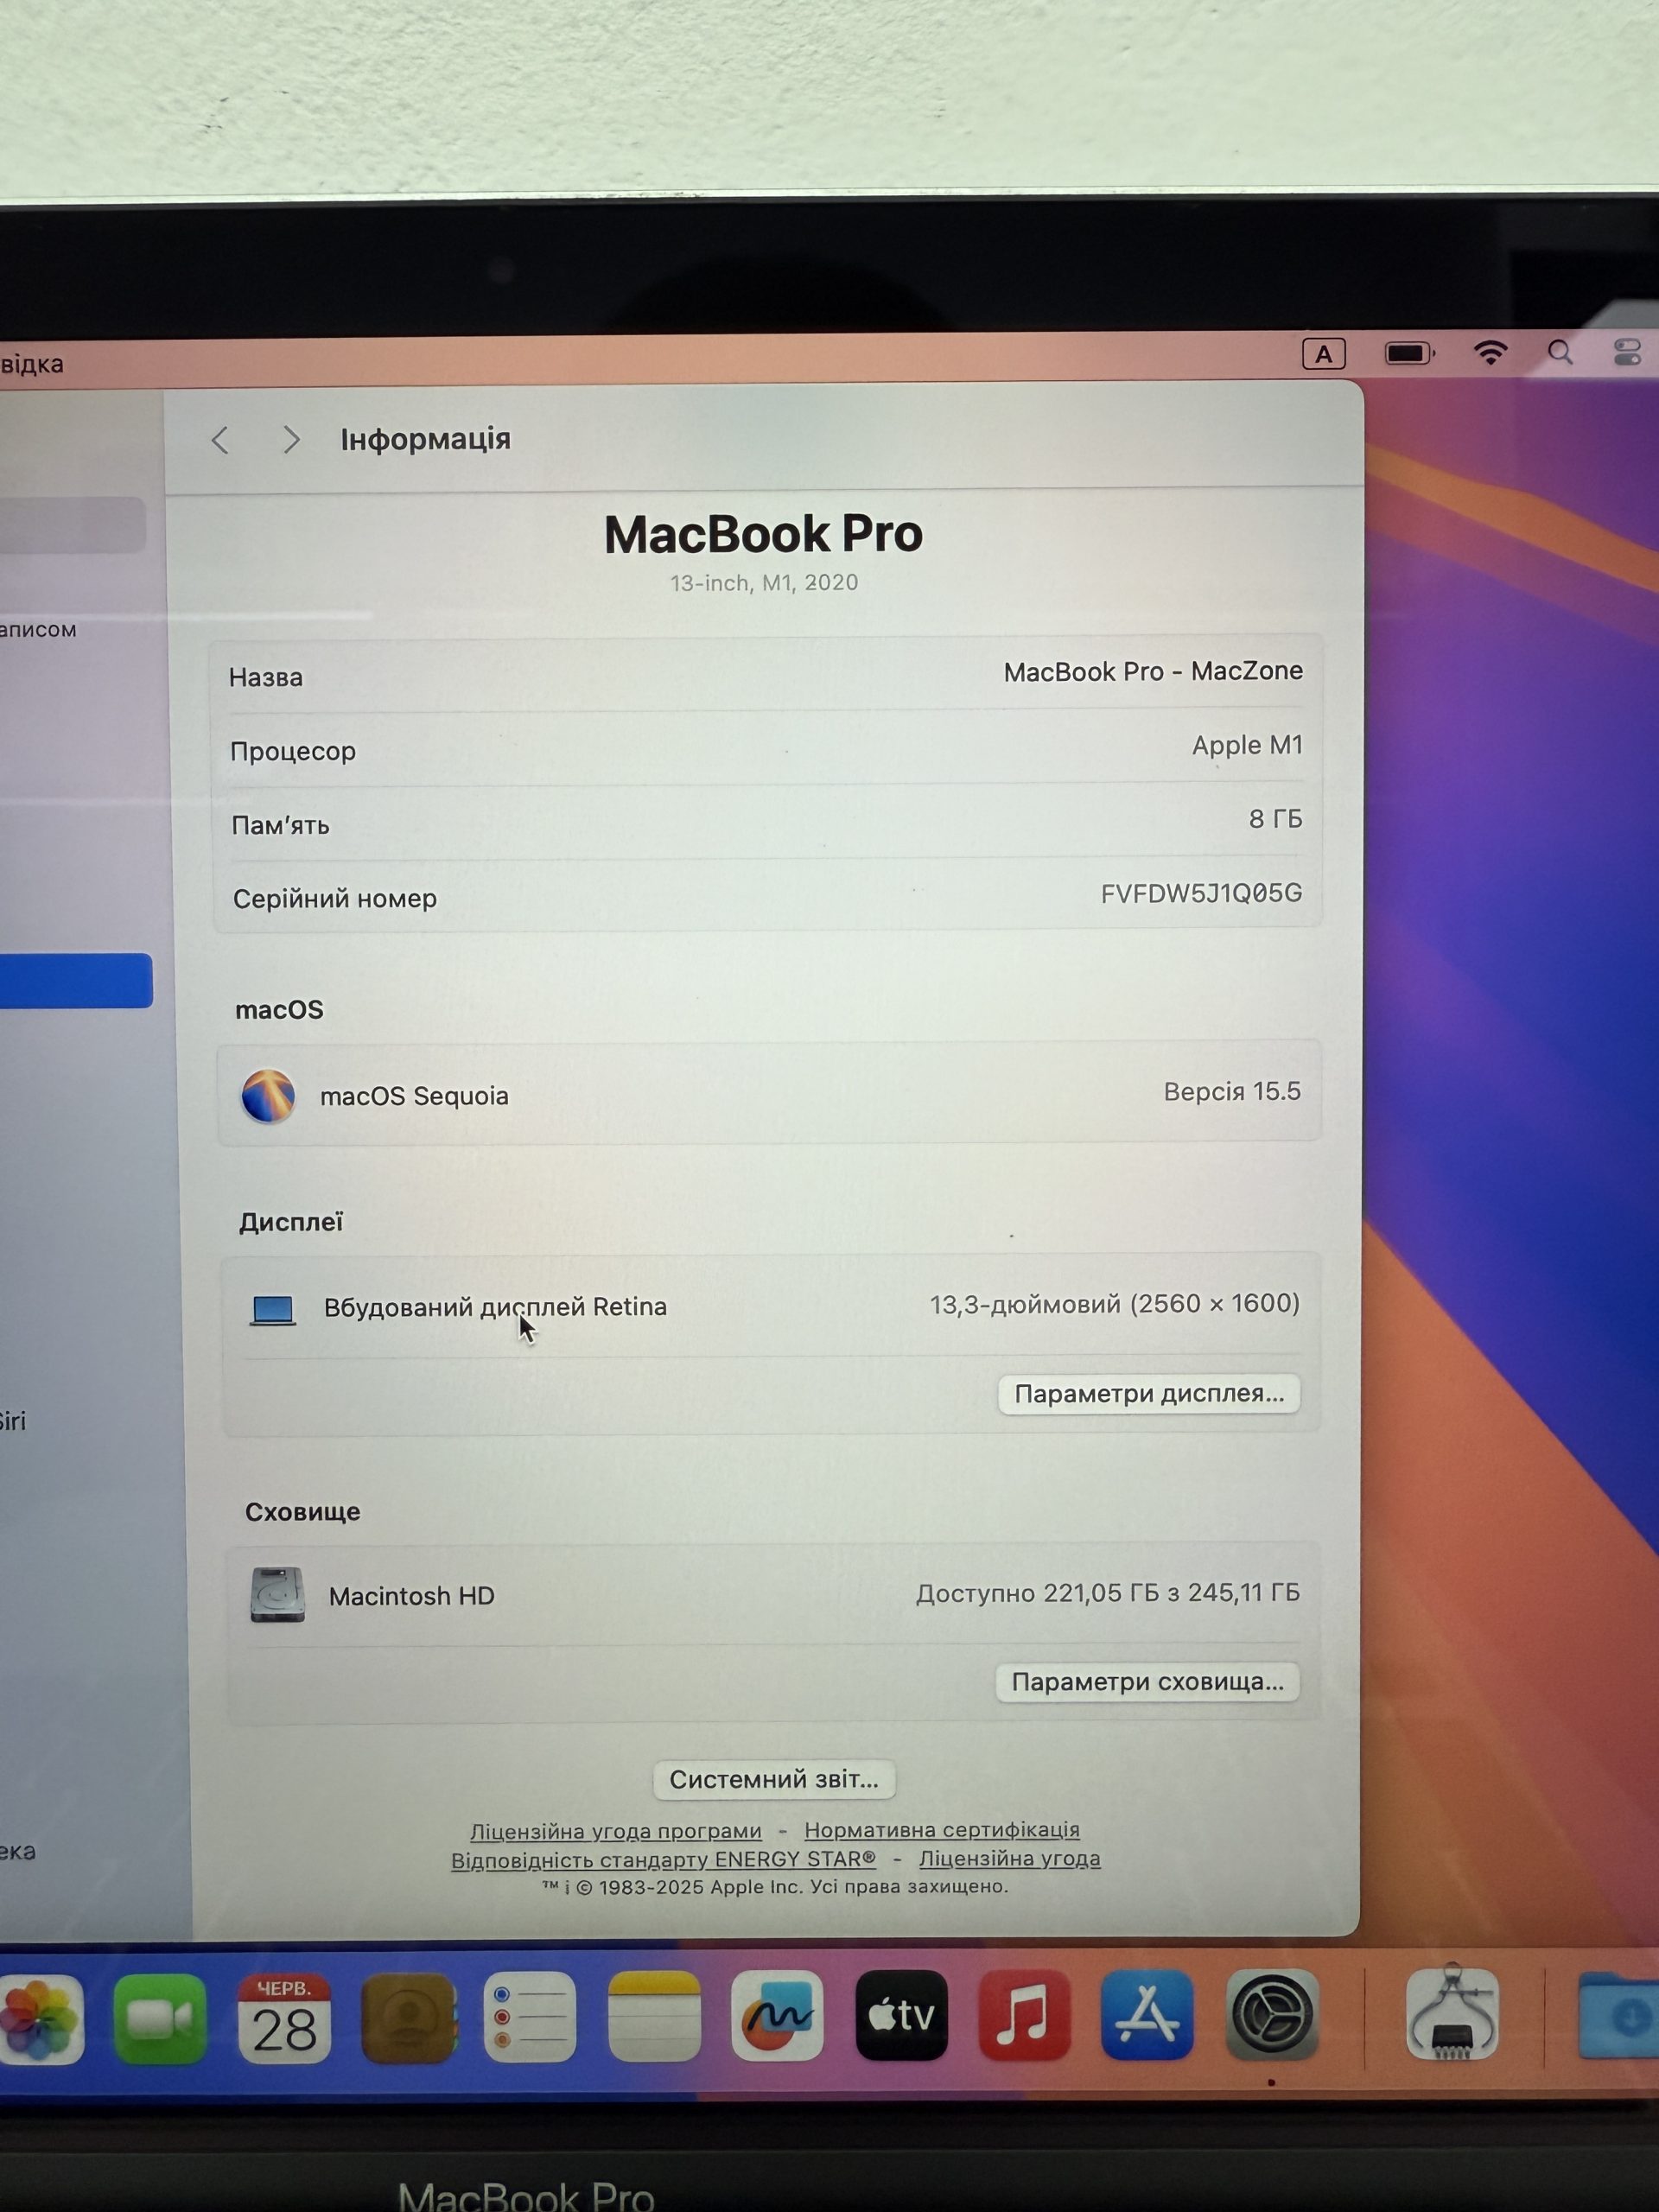Click the name value MacBook Pro - MacZone

(x=1153, y=671)
